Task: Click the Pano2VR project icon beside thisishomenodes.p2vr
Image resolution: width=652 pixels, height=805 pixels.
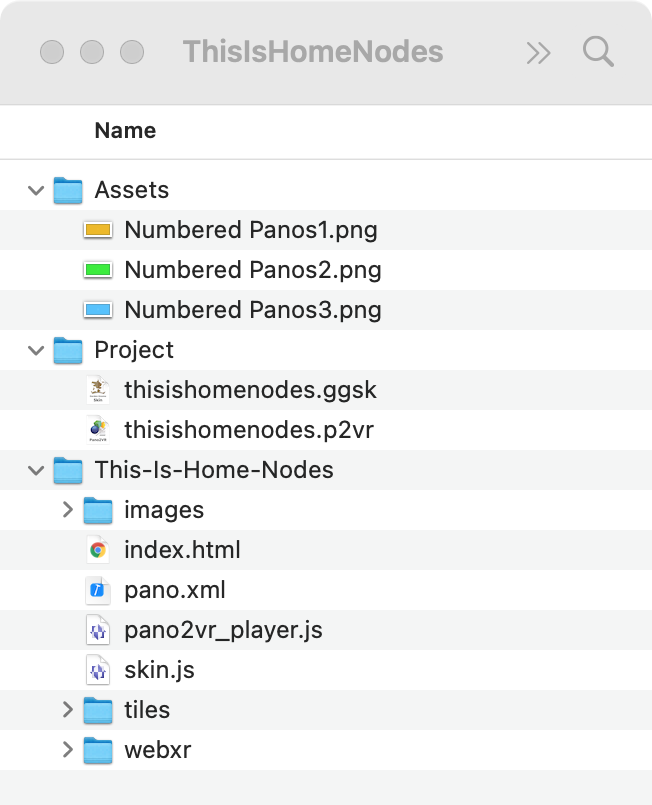Action: pos(98,430)
